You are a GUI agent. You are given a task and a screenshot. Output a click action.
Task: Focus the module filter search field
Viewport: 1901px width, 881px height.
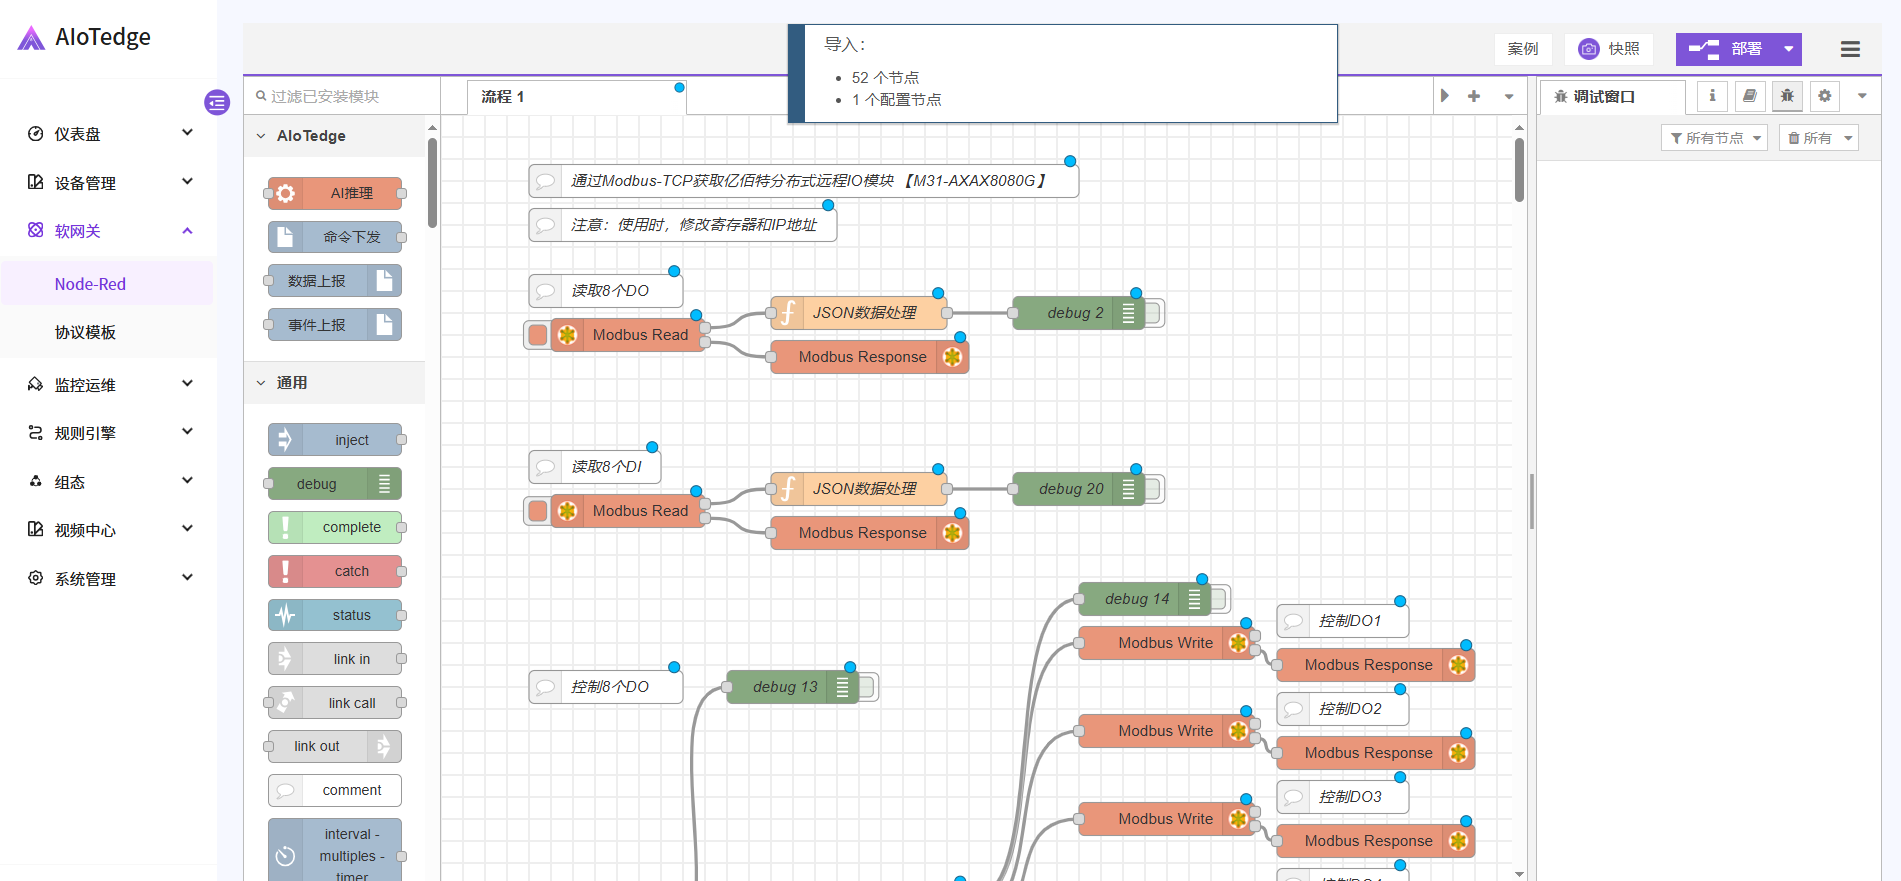tap(345, 97)
